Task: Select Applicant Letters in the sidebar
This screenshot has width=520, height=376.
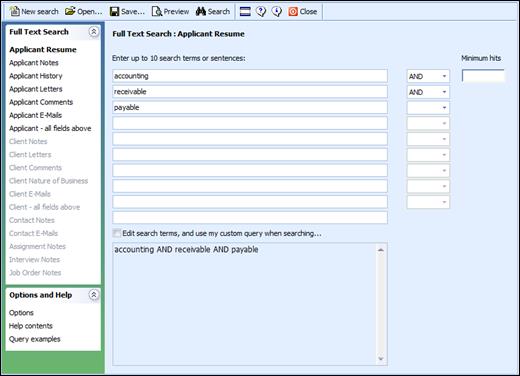Action: click(x=36, y=89)
